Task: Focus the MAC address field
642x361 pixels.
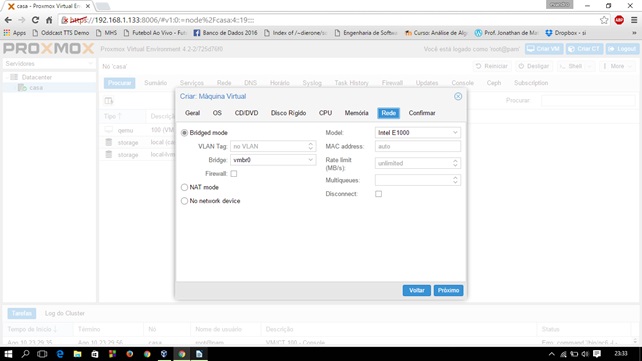Action: pos(418,146)
